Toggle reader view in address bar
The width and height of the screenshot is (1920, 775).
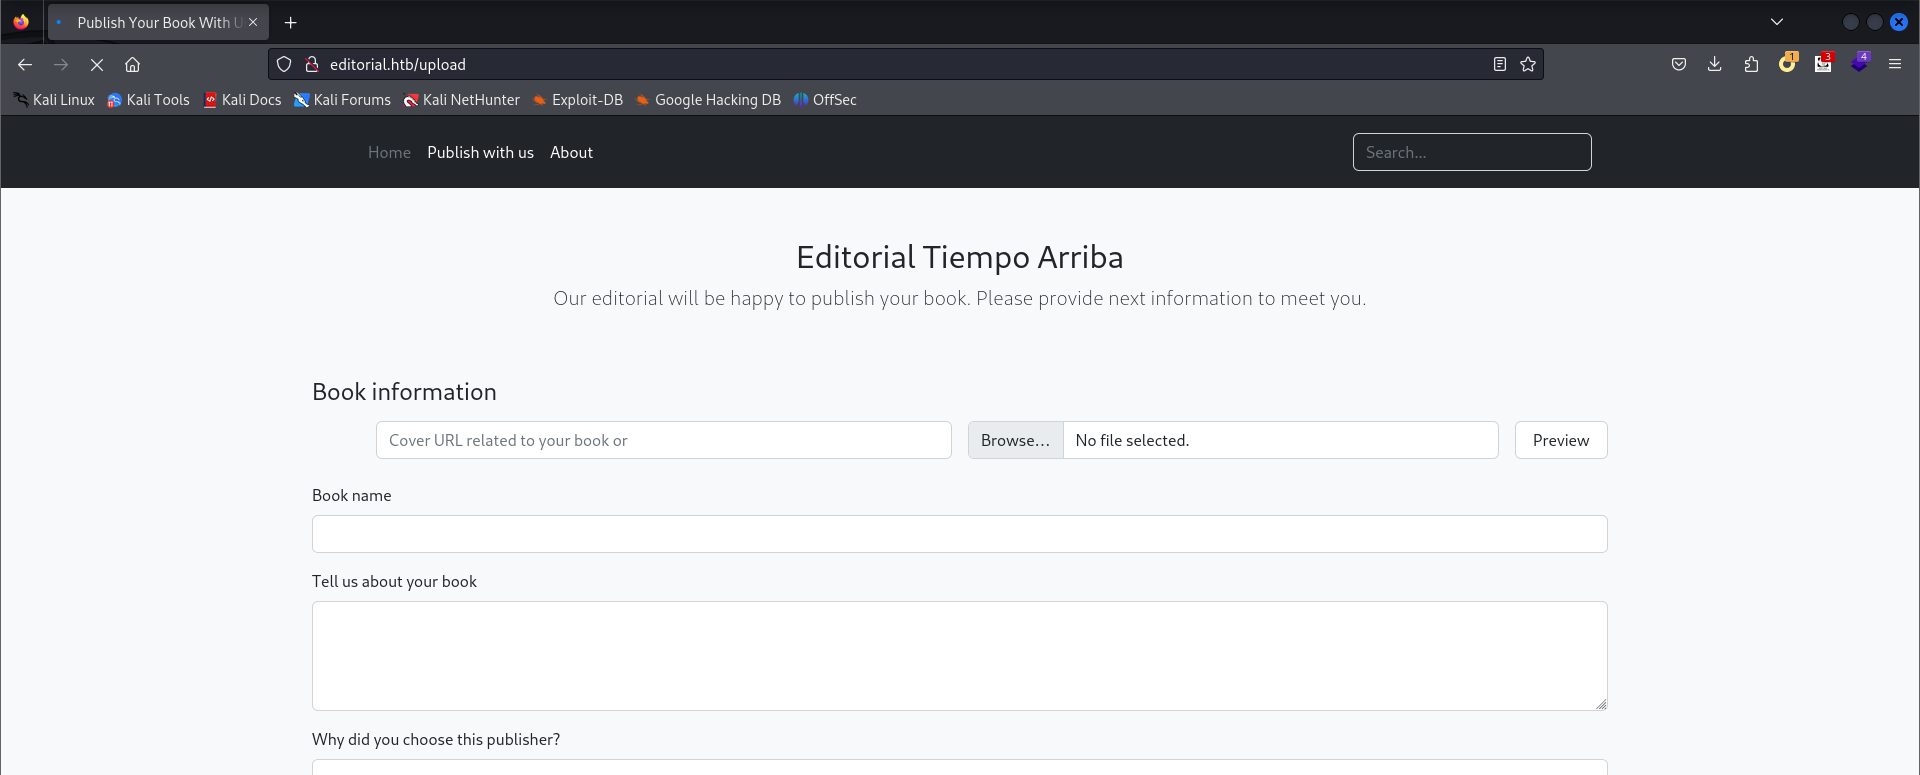(1500, 64)
